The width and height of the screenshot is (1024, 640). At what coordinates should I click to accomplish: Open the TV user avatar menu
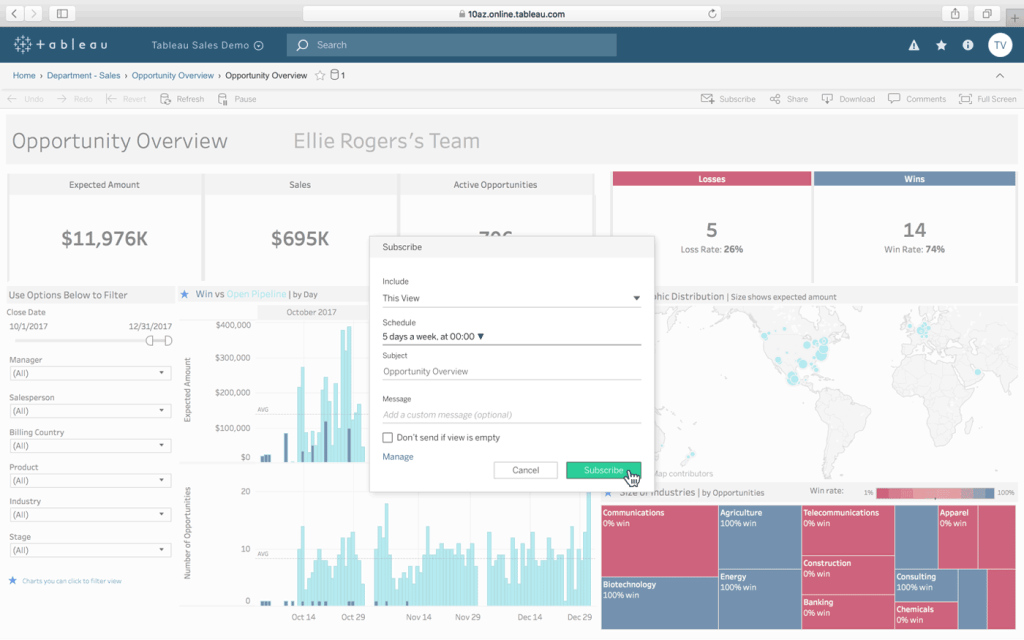pyautogui.click(x=1000, y=45)
